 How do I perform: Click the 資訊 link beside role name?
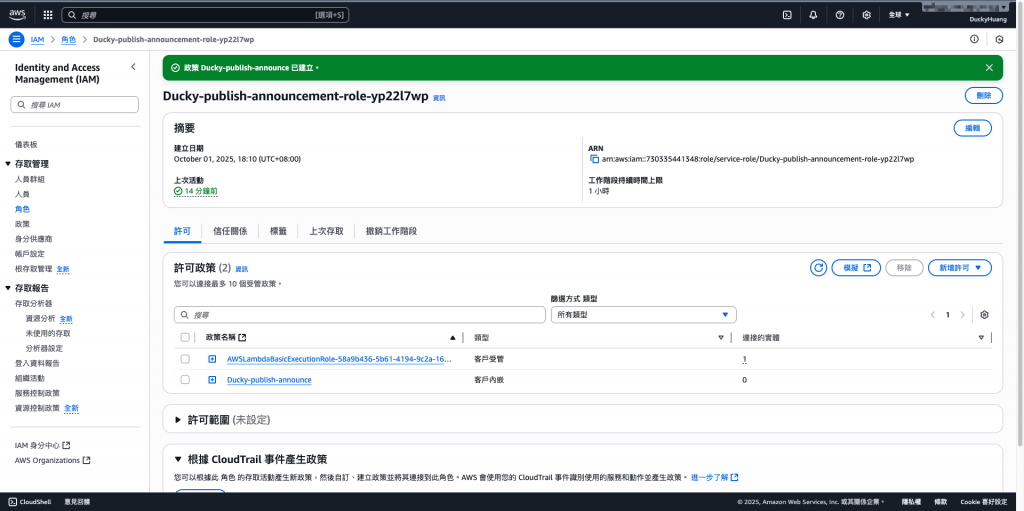(439, 98)
